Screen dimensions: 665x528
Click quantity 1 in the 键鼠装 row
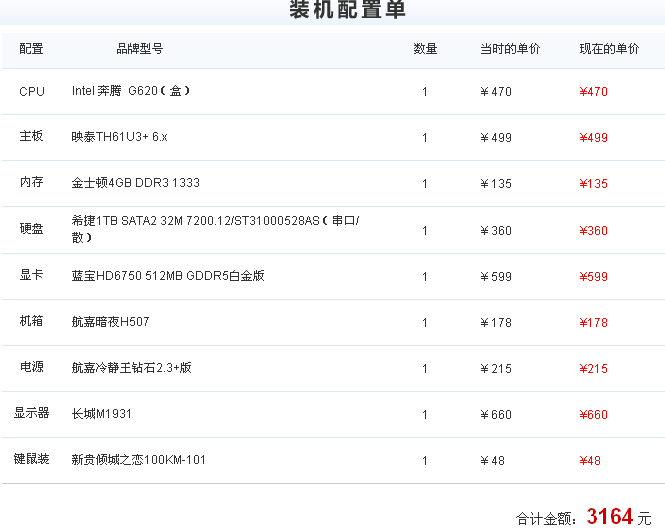coord(425,461)
